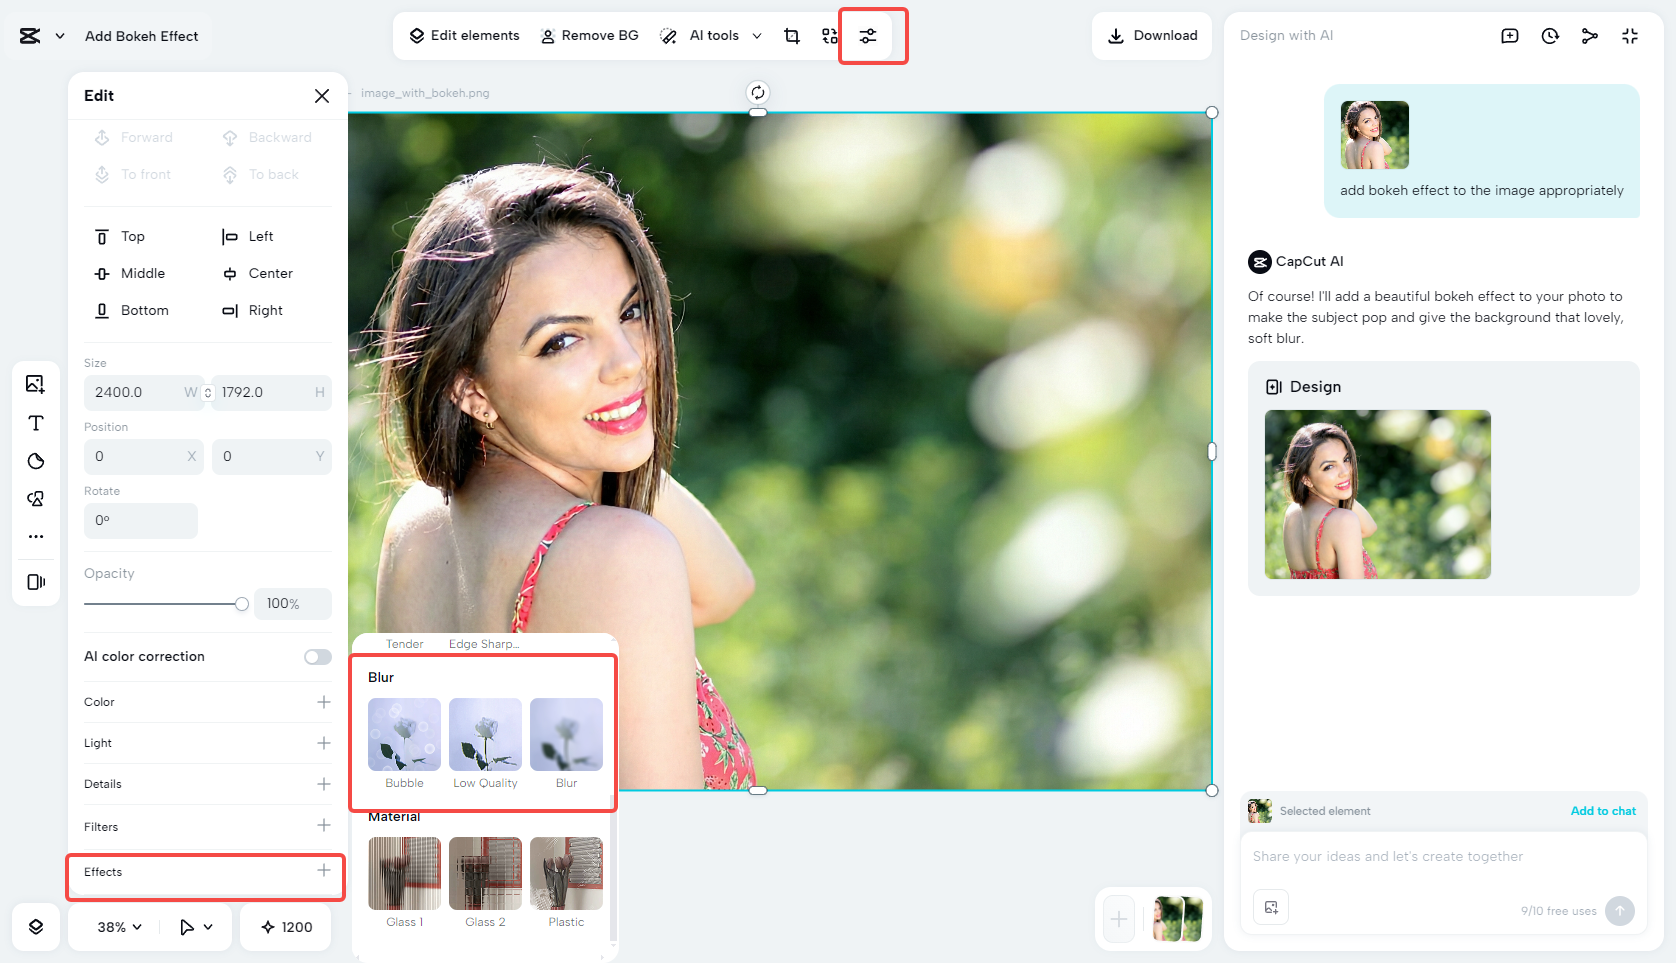Screen dimensions: 1676x963
Task: Click the Replace image icon in toolbar
Action: [829, 35]
